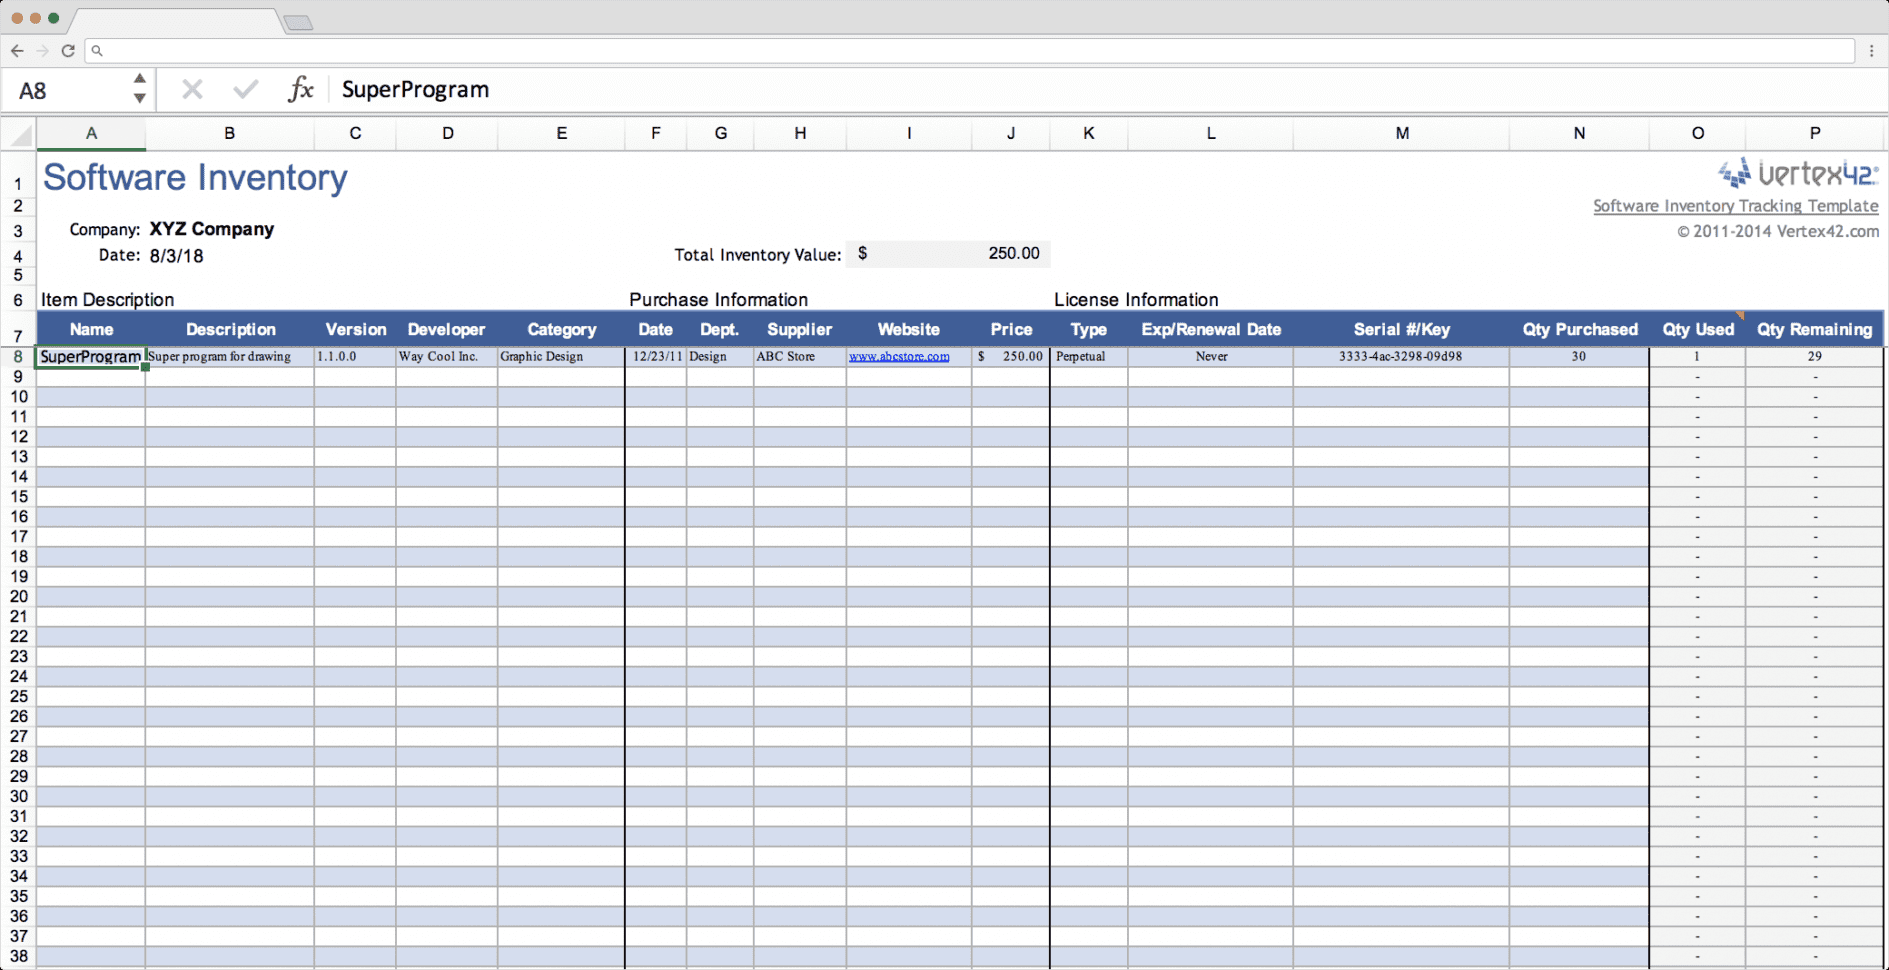Click the up arrow beside the Name Box

click(x=140, y=78)
